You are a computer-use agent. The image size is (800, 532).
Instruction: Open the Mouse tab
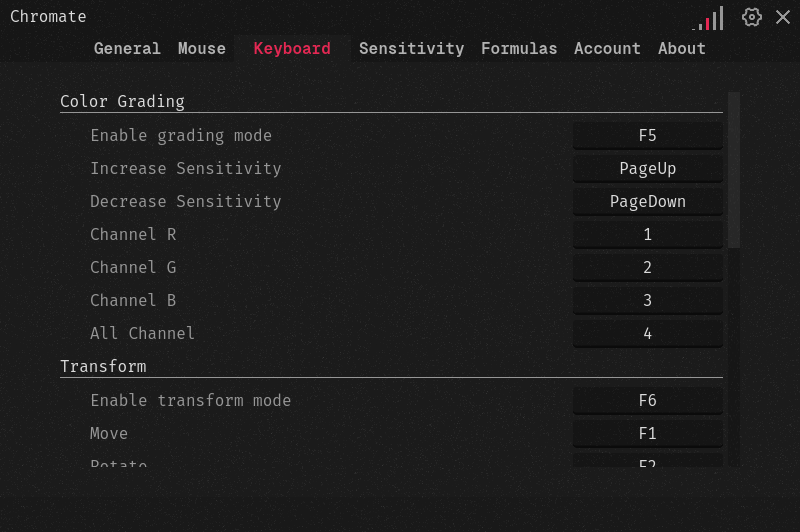point(202,48)
